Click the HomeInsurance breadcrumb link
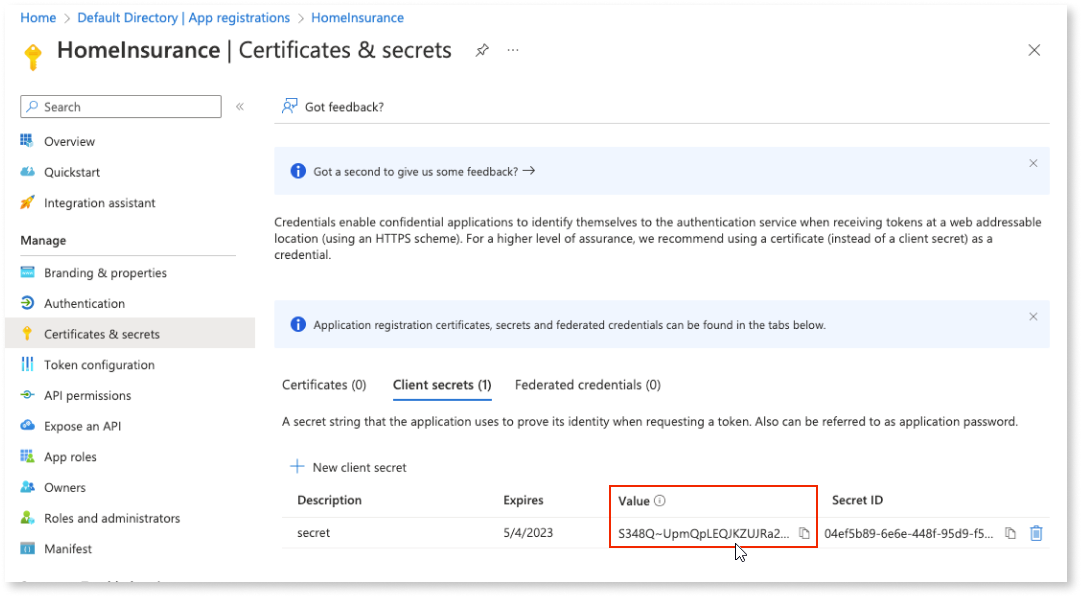 coord(357,18)
